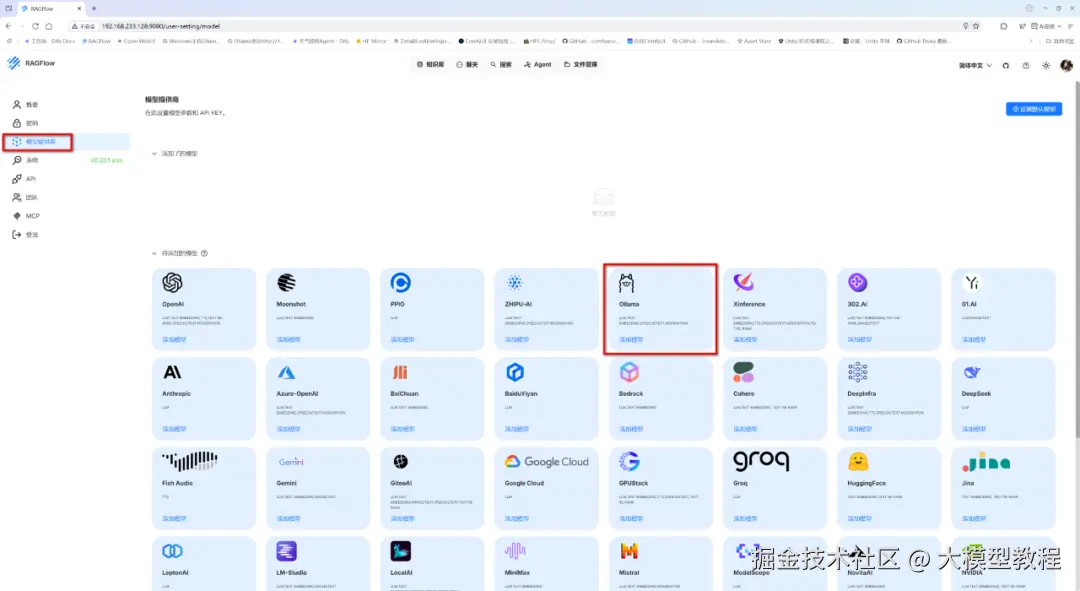
Task: Click the blue set default models button
Action: [x=1034, y=109]
